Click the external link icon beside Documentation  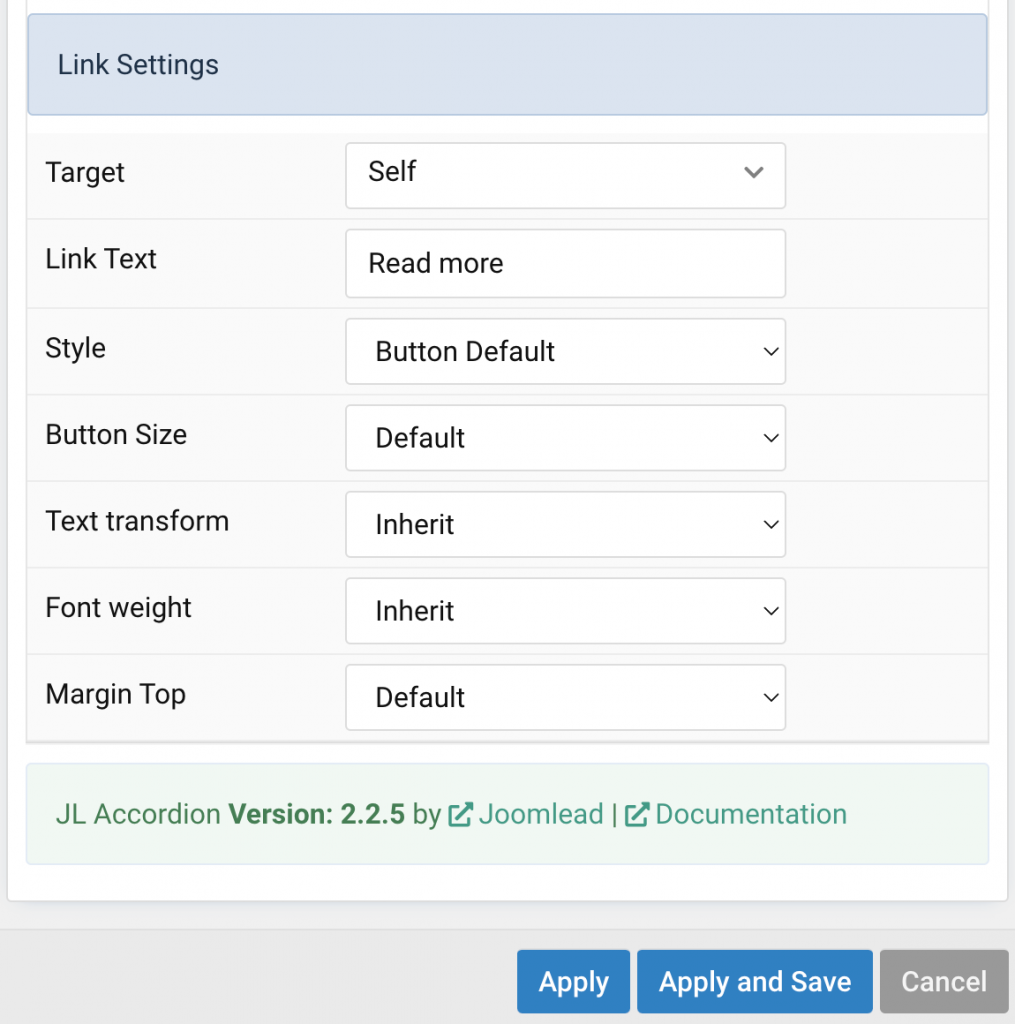click(637, 814)
